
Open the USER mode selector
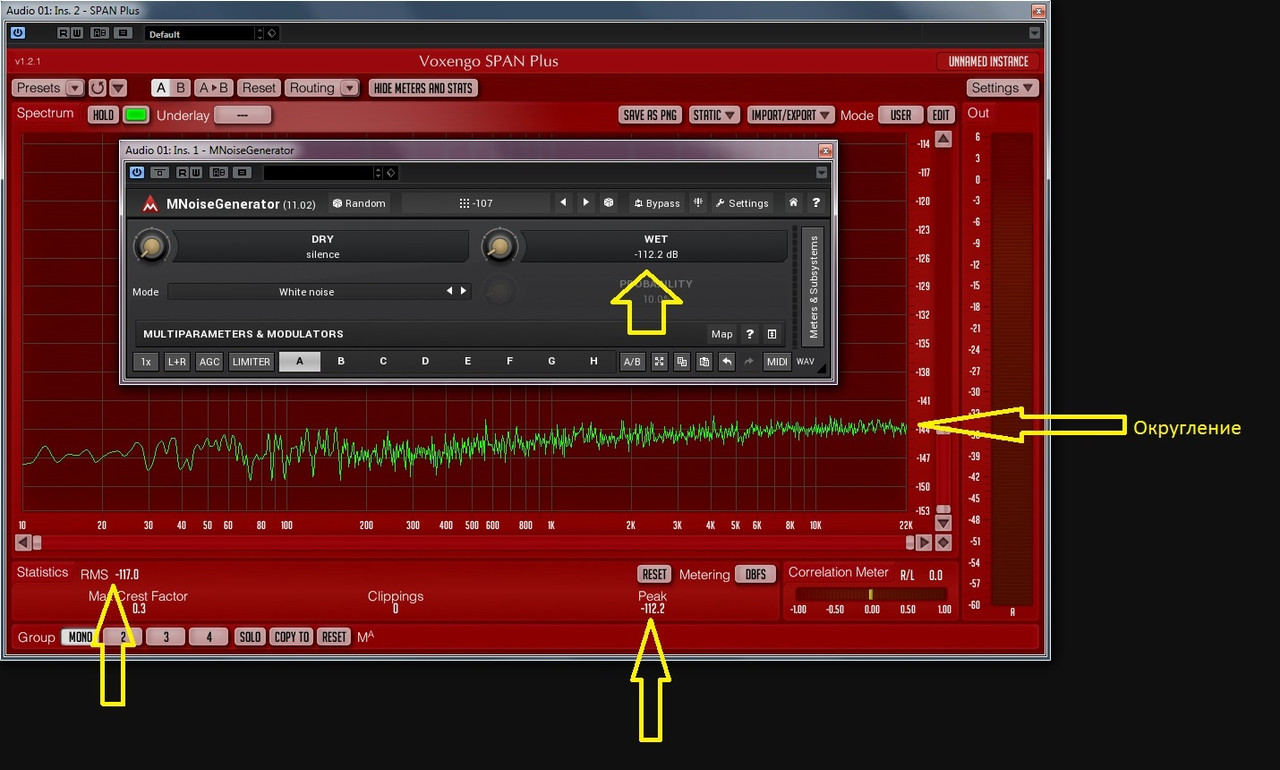coord(901,115)
